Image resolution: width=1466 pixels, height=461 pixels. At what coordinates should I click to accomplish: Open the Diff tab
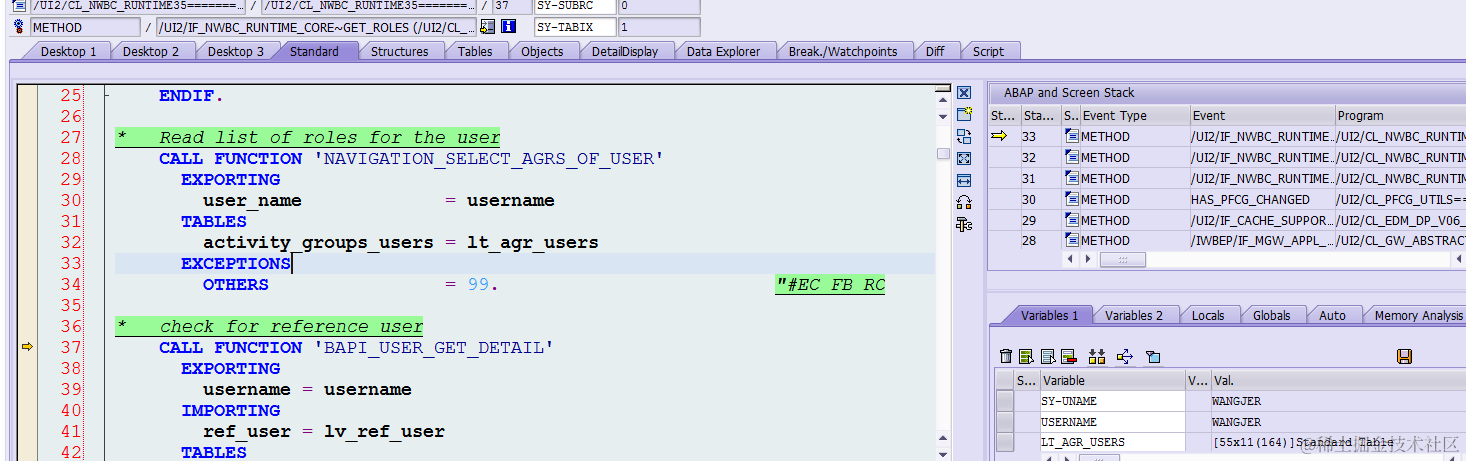[935, 51]
